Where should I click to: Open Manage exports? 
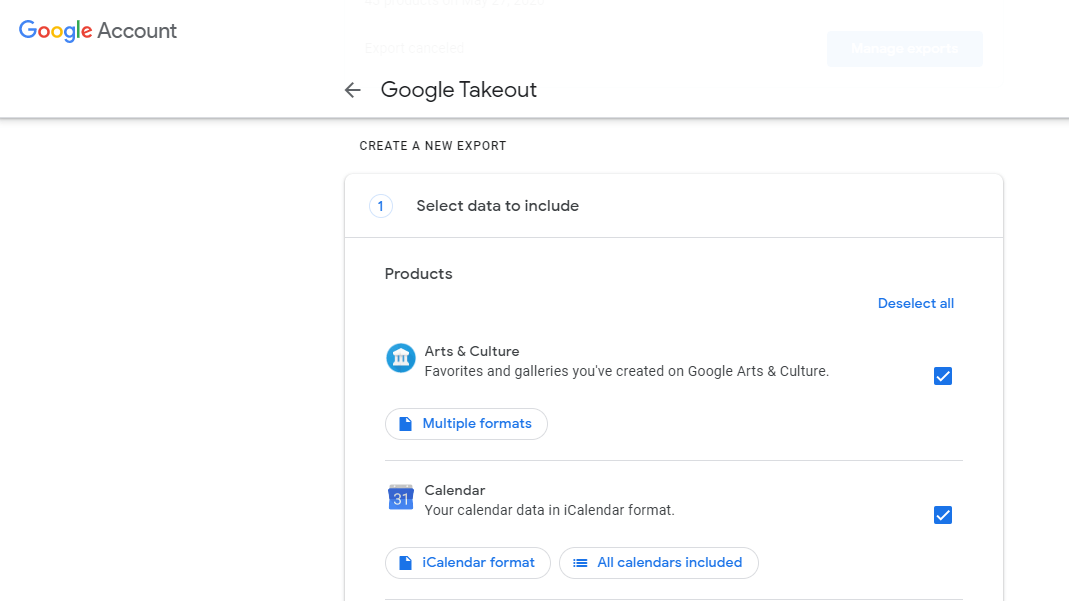coord(903,48)
